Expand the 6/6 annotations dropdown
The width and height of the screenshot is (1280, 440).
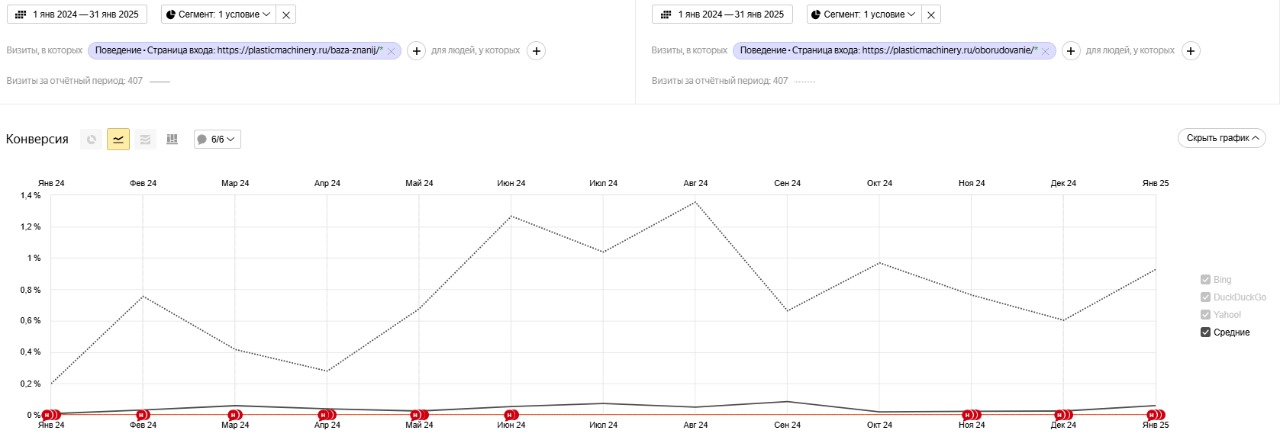(217, 139)
